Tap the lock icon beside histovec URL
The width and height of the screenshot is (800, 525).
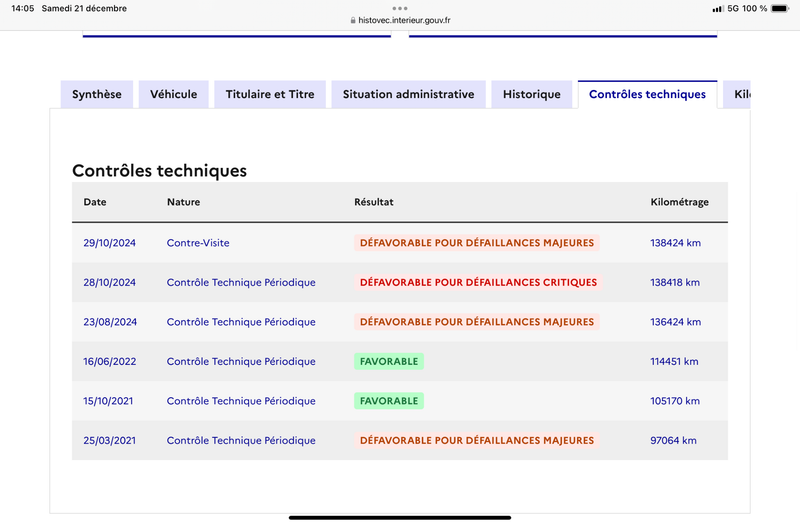pyautogui.click(x=353, y=20)
